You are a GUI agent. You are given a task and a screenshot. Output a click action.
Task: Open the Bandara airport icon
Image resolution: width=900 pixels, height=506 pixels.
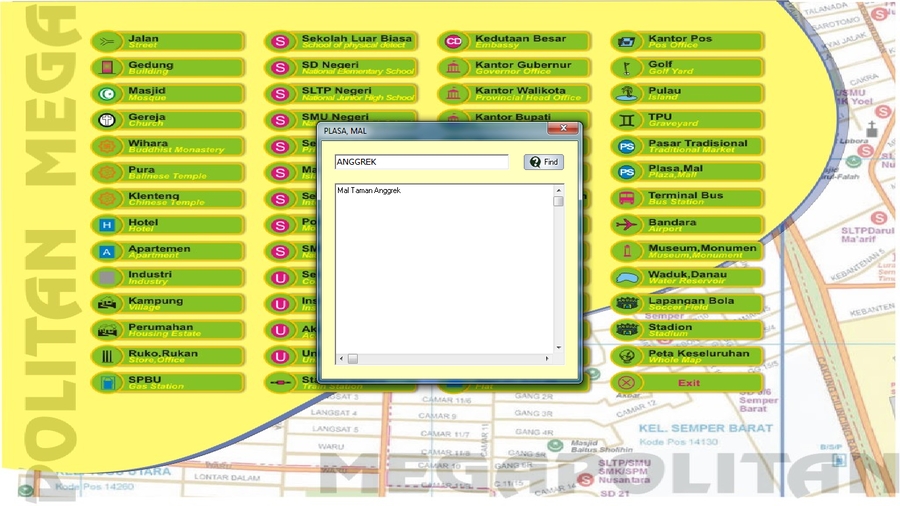coord(627,225)
